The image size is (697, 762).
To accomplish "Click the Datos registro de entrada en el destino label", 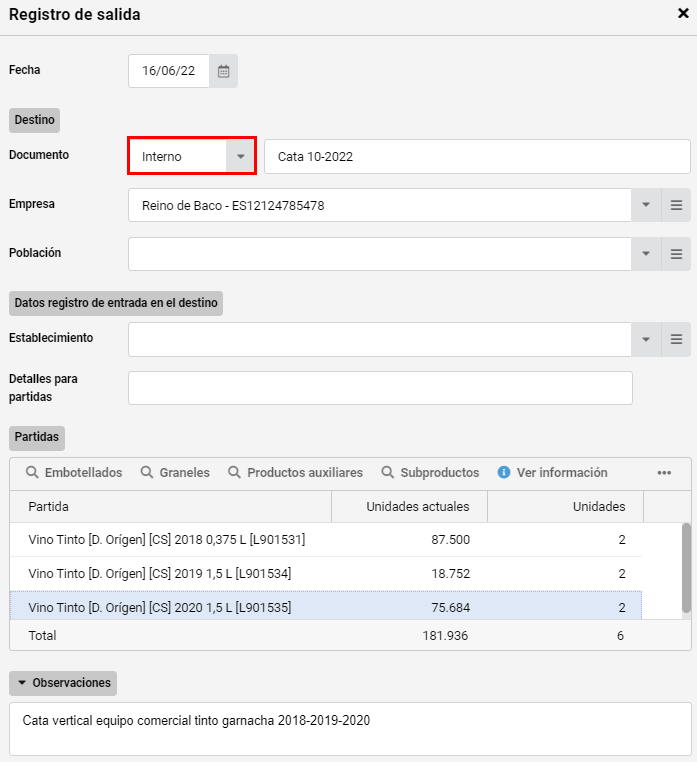I will pyautogui.click(x=116, y=303).
